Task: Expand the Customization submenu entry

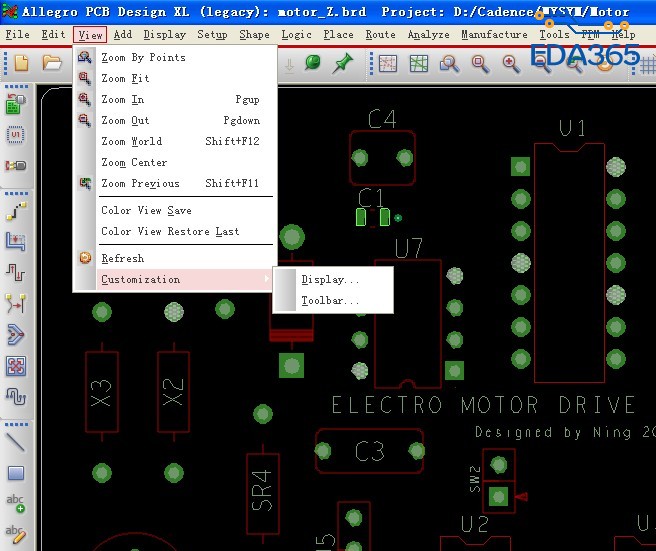Action: point(141,279)
